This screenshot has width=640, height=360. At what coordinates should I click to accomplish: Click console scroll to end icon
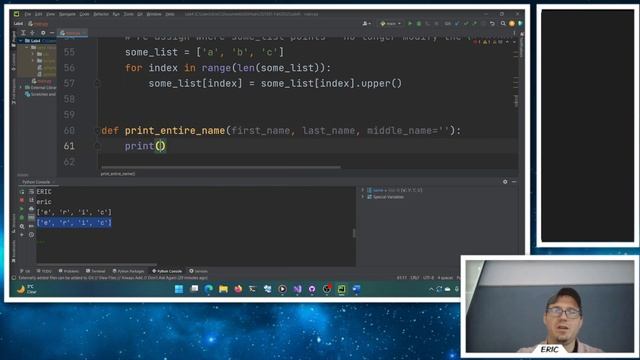click(x=31, y=200)
